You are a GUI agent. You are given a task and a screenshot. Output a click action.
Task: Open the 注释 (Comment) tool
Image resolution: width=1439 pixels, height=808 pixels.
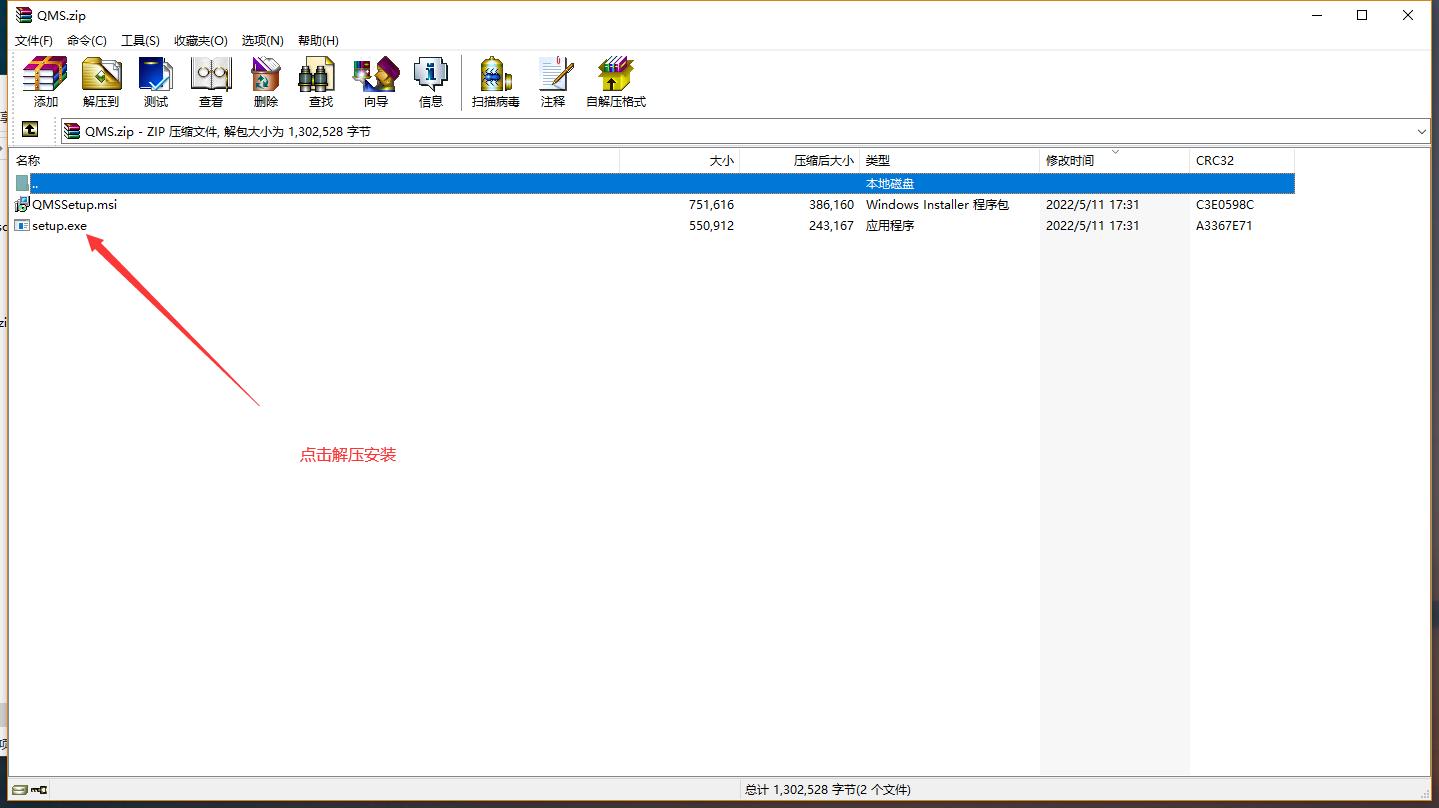(553, 81)
